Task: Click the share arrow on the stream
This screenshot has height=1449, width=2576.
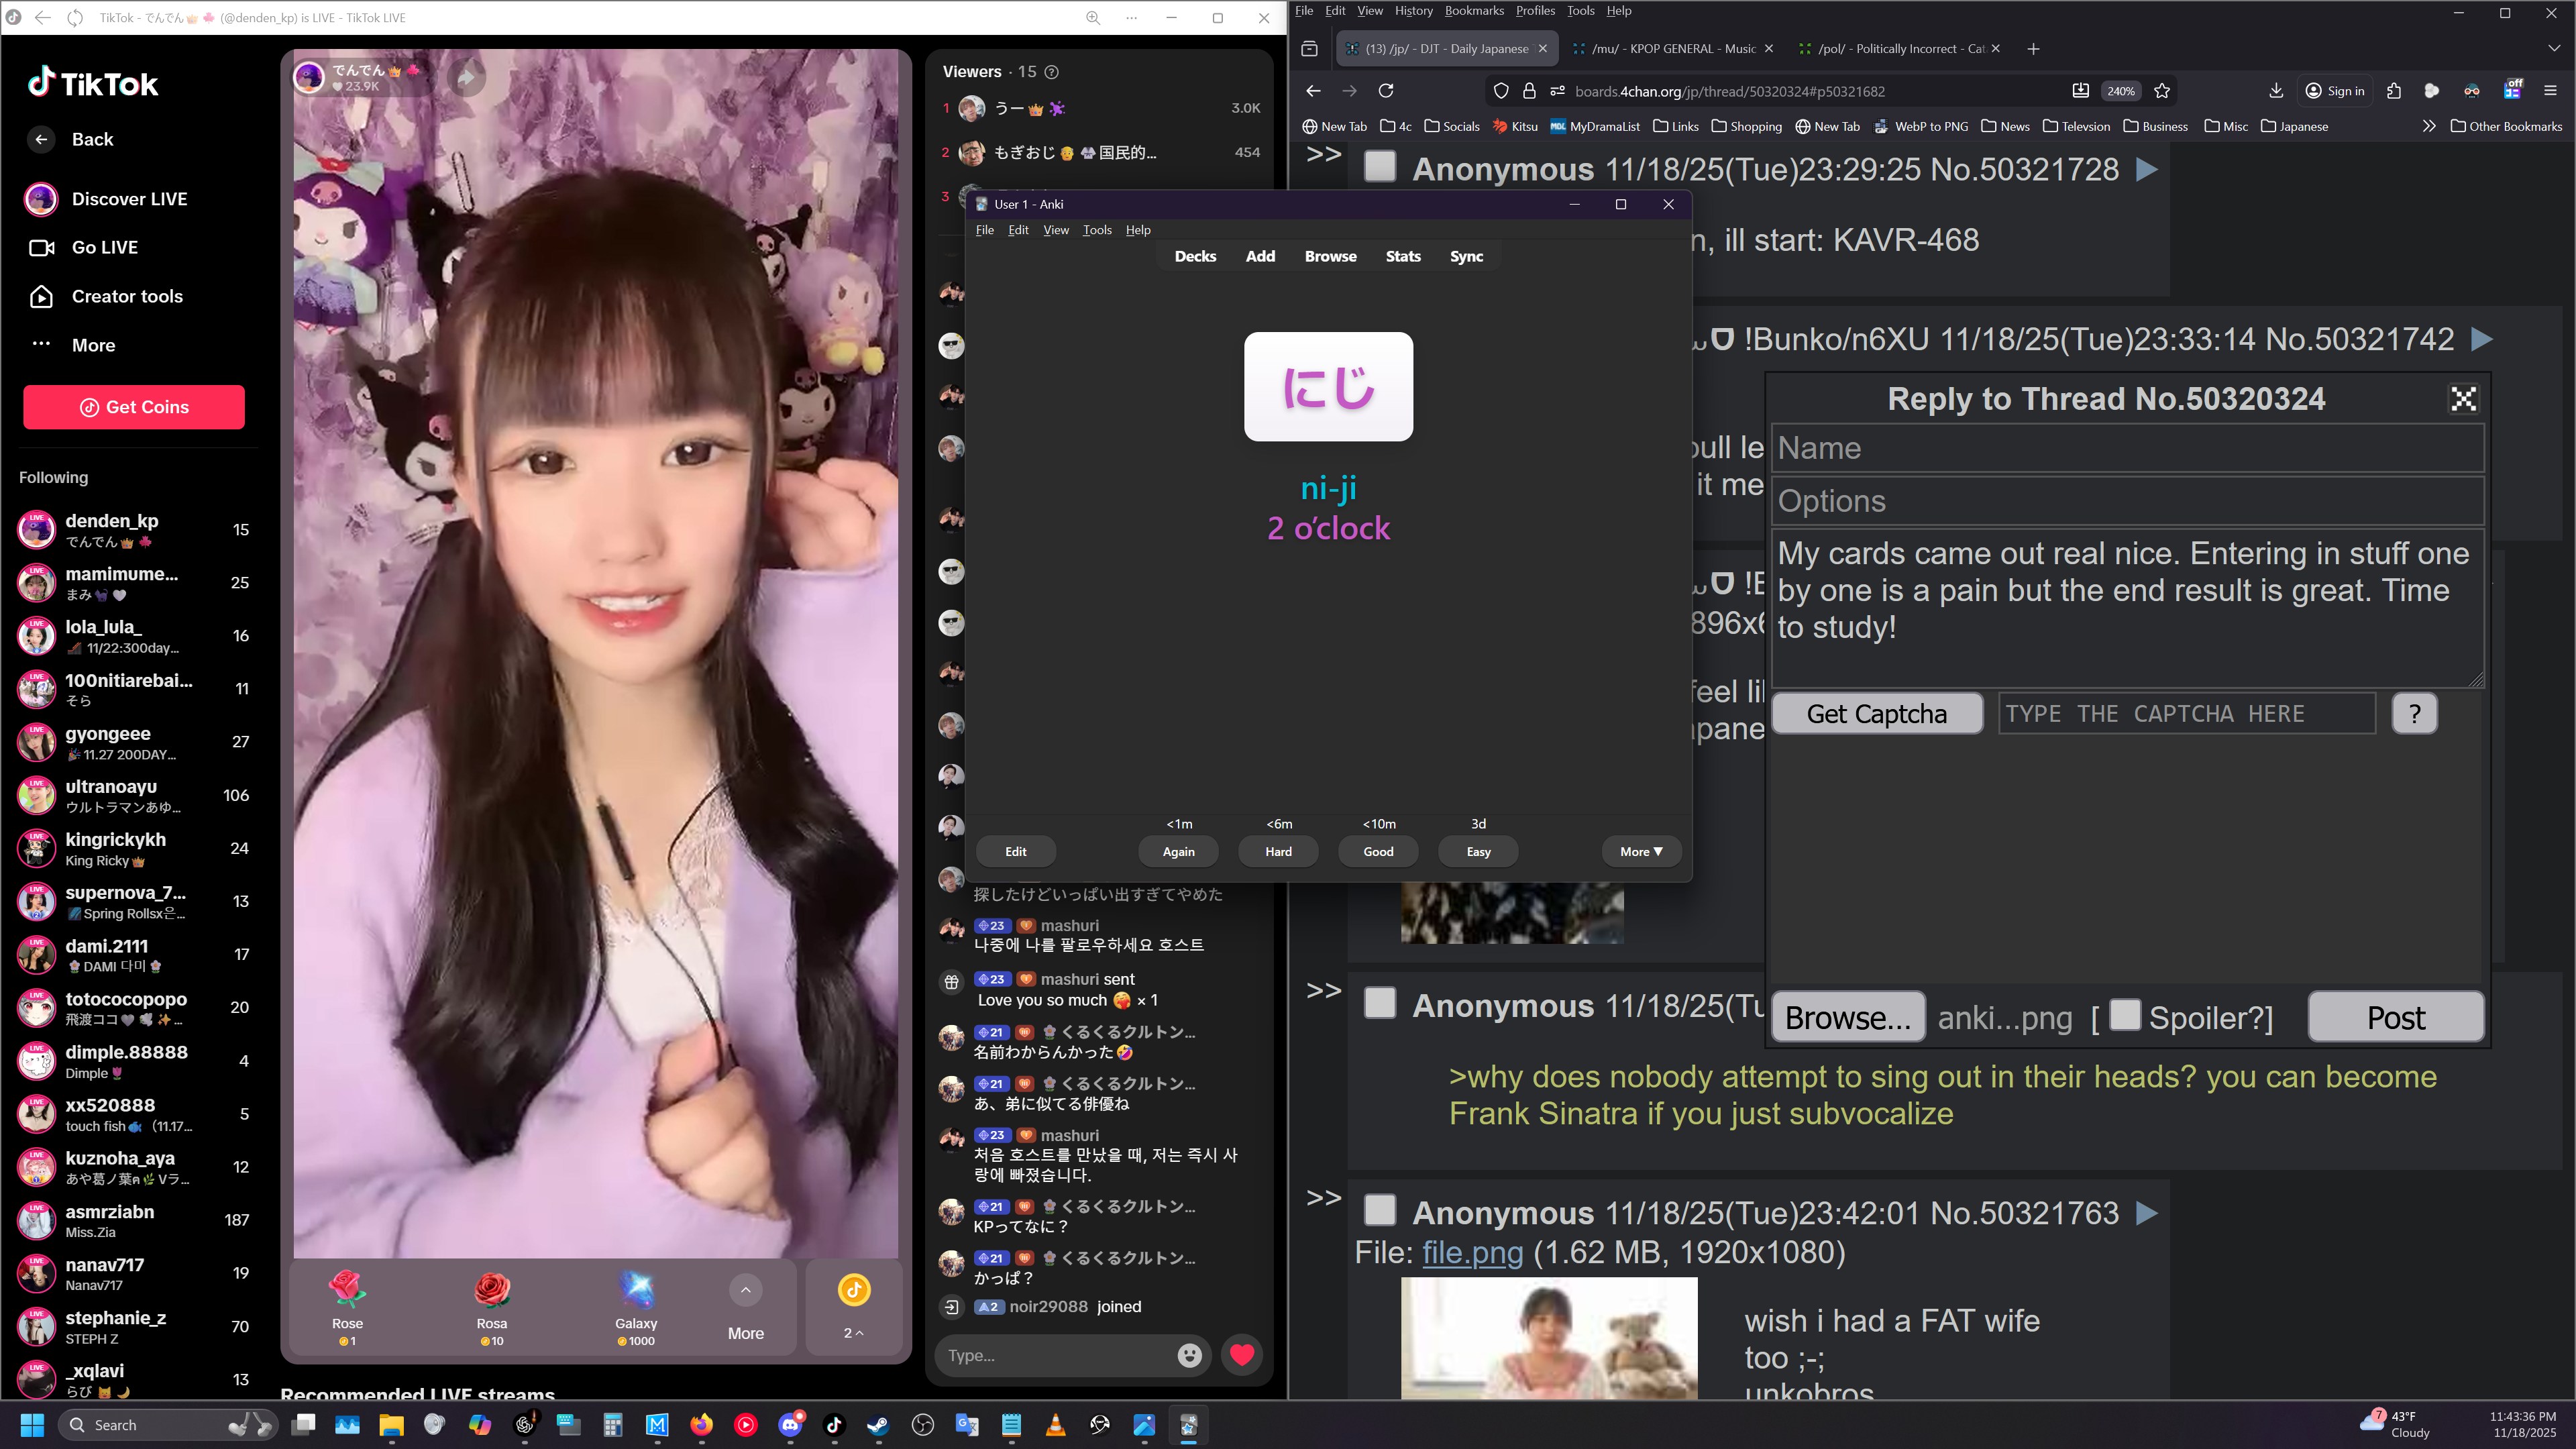Action: pyautogui.click(x=466, y=78)
